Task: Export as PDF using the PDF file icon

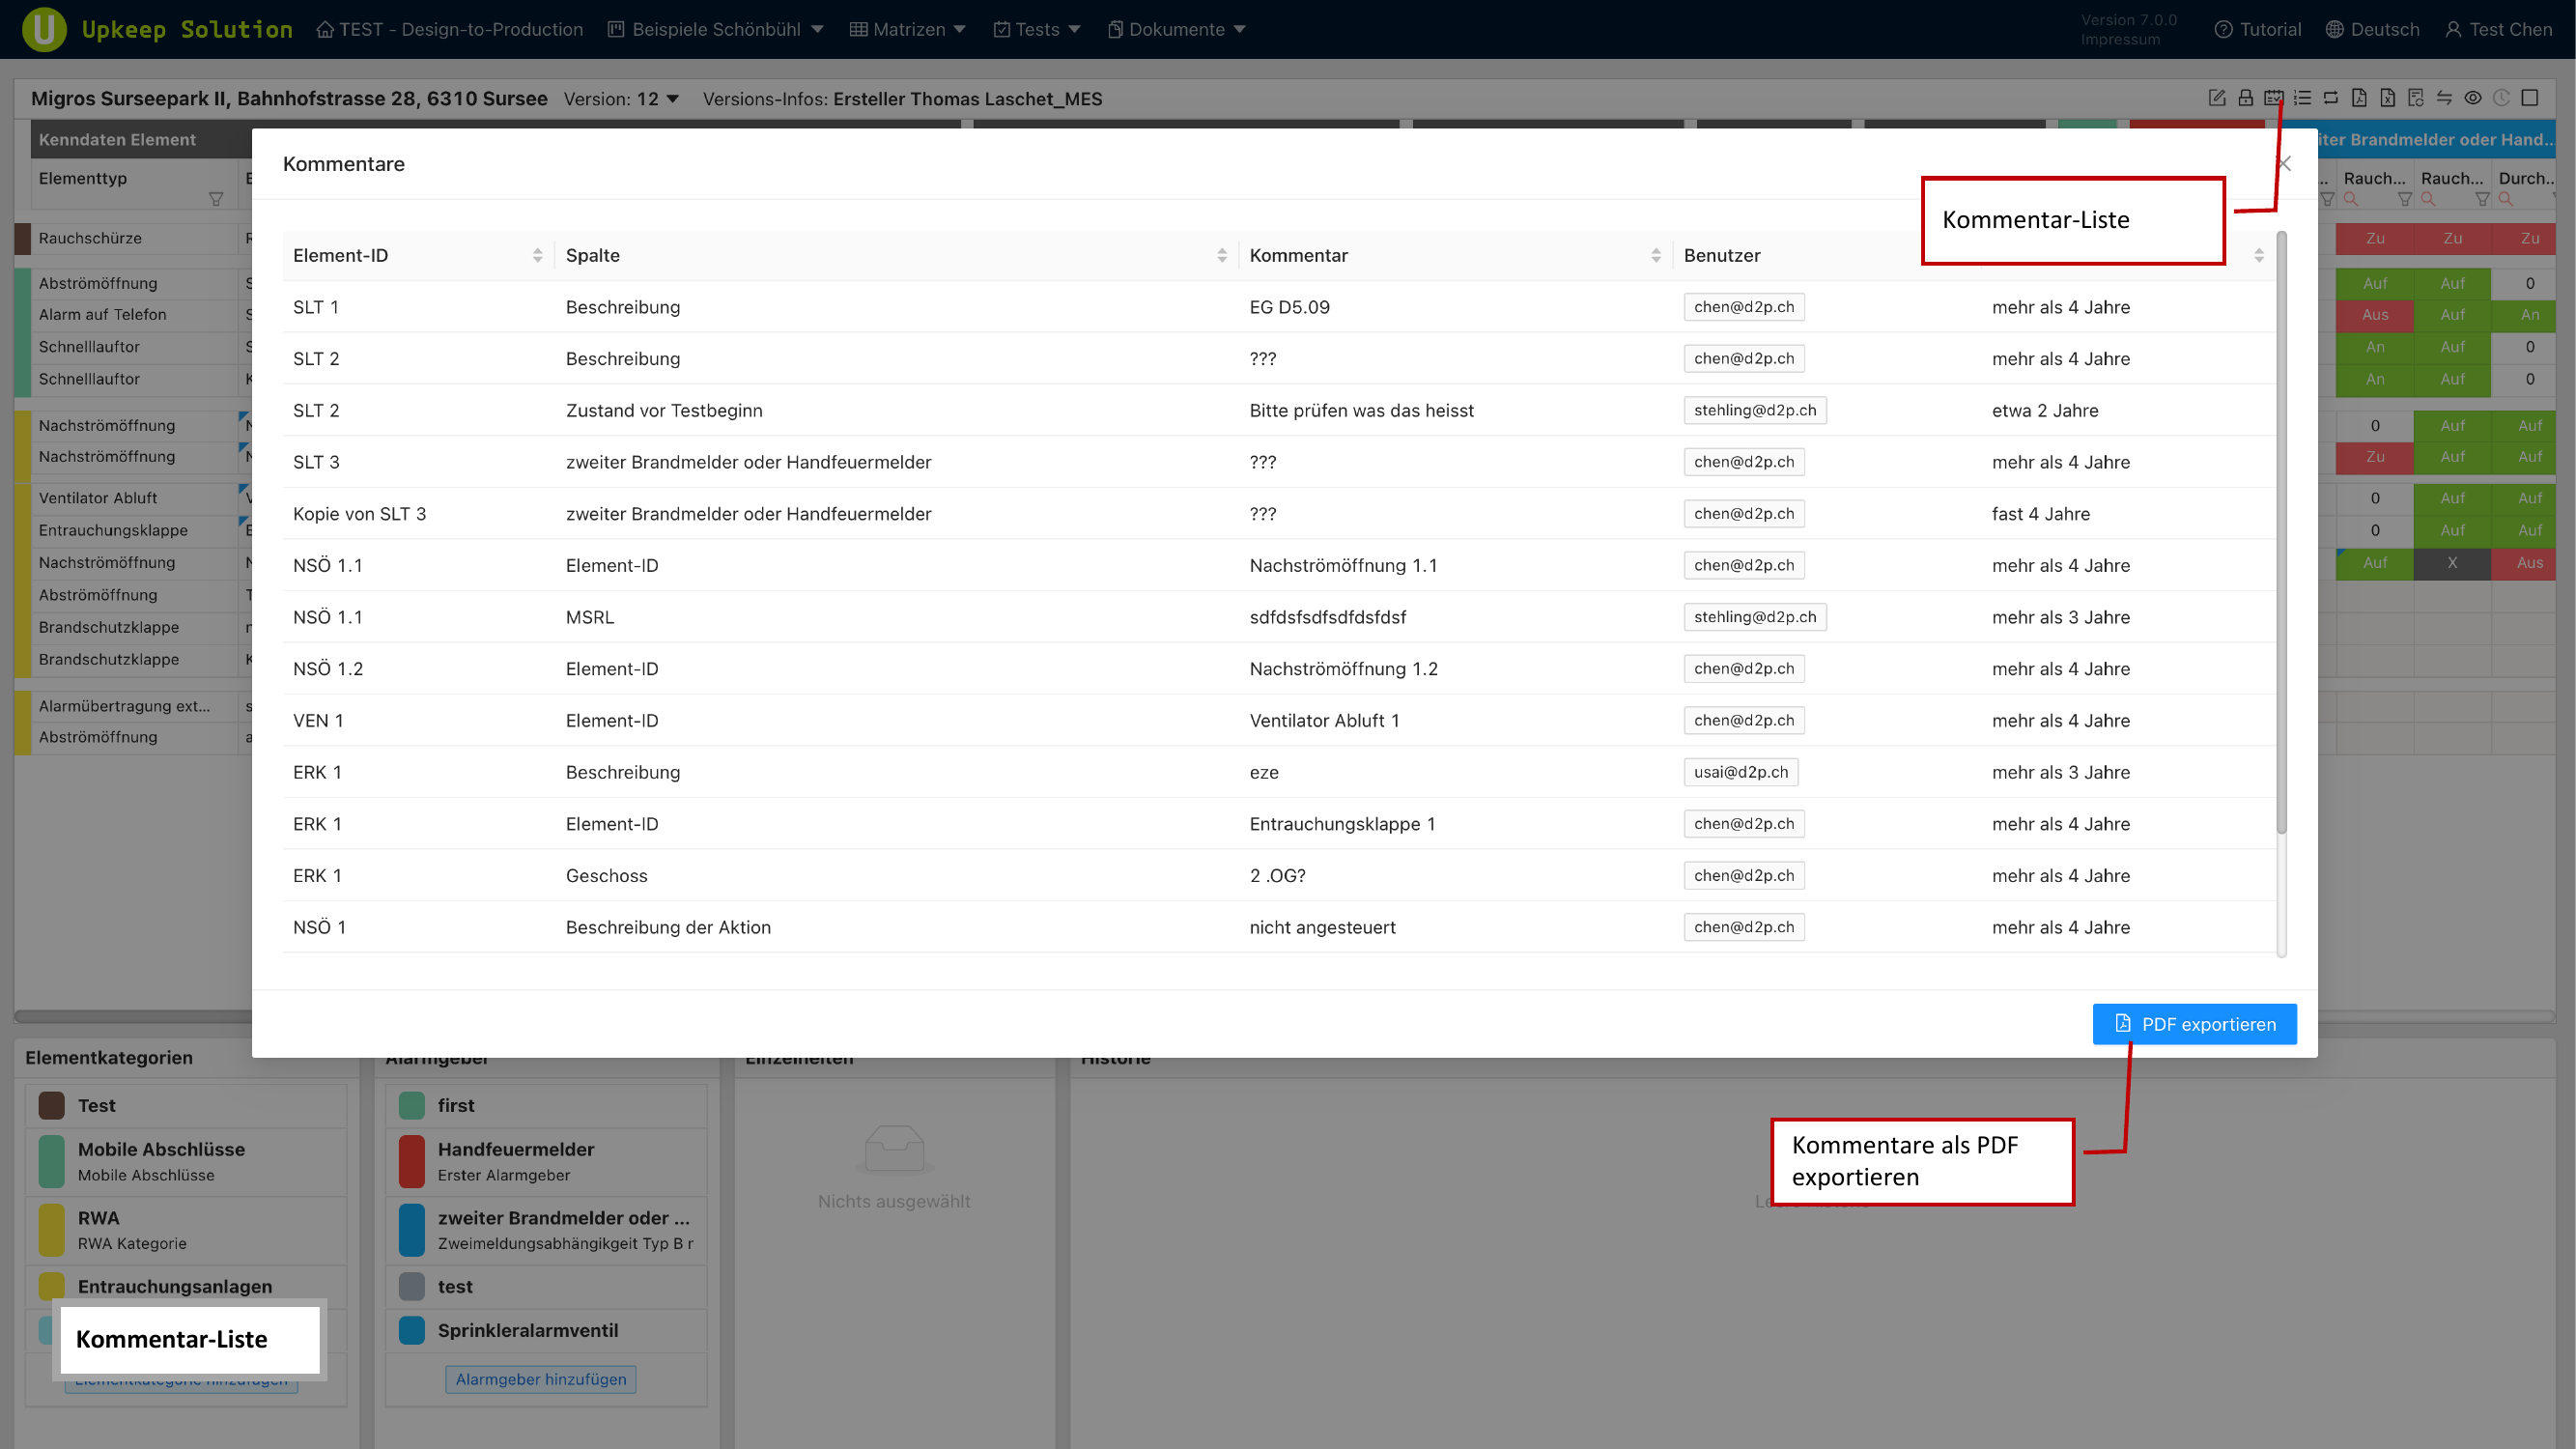Action: click(2360, 98)
